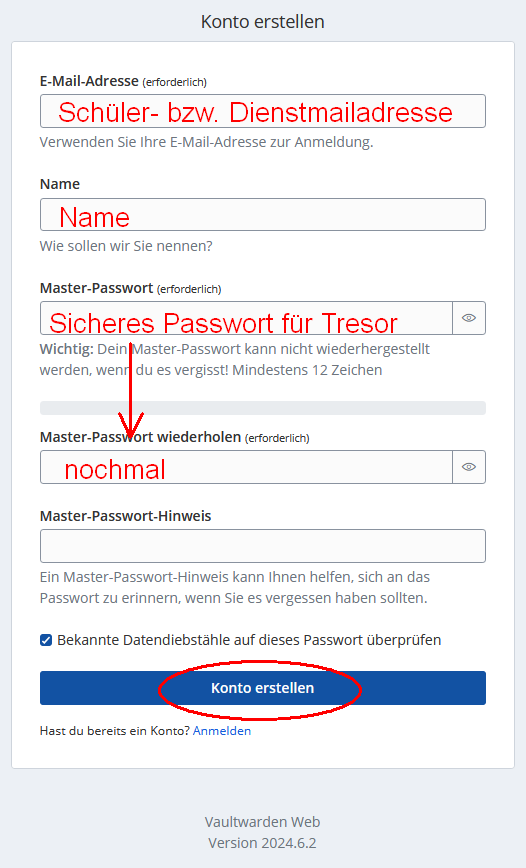Click the Vaultwarden Web footer text

pyautogui.click(x=262, y=822)
